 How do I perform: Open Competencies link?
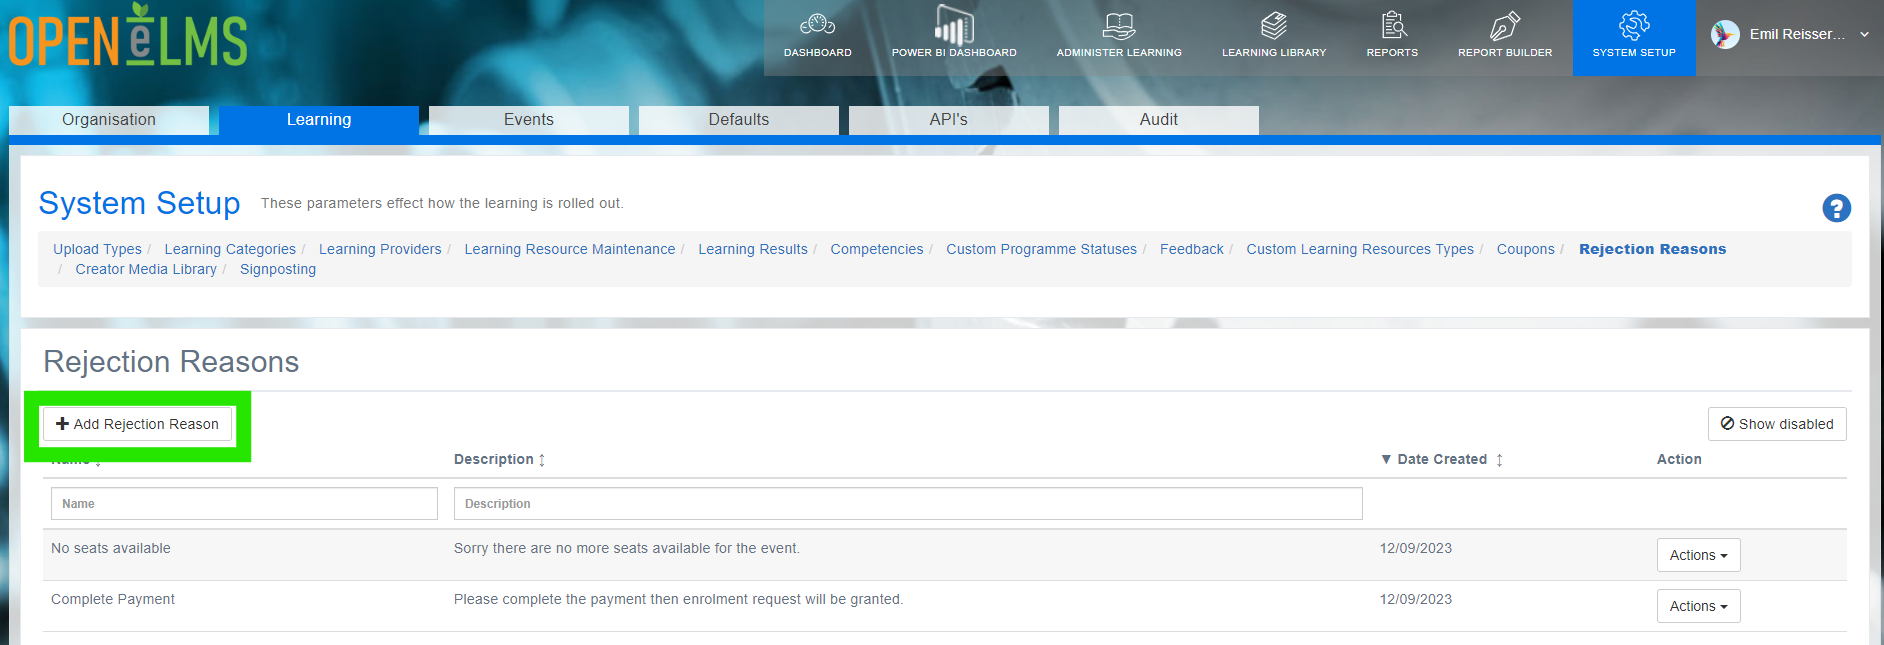877,249
